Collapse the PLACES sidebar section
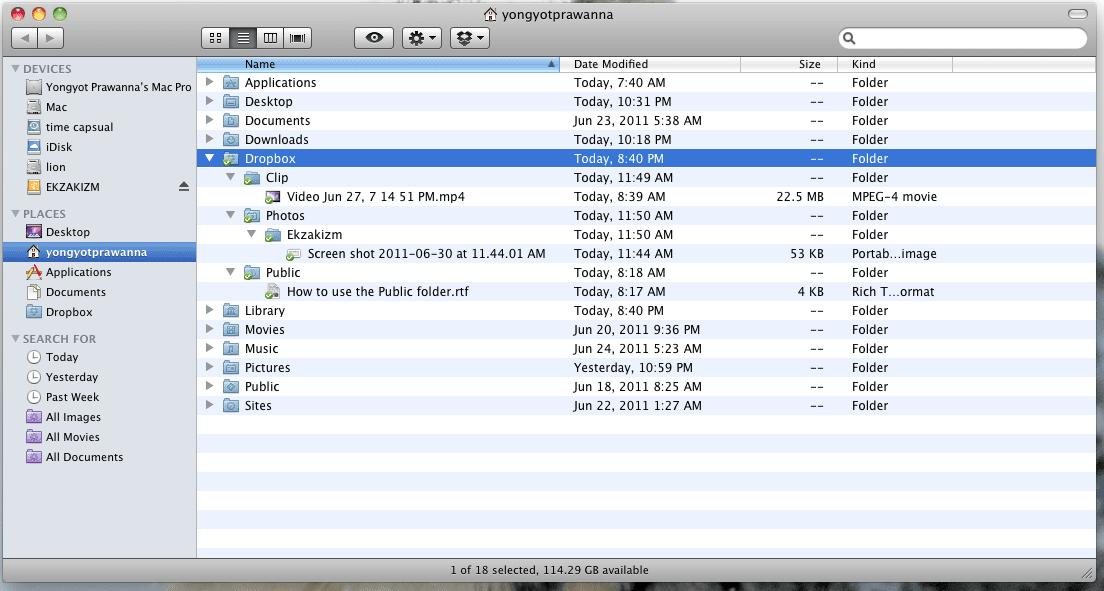1104x591 pixels. [x=15, y=213]
